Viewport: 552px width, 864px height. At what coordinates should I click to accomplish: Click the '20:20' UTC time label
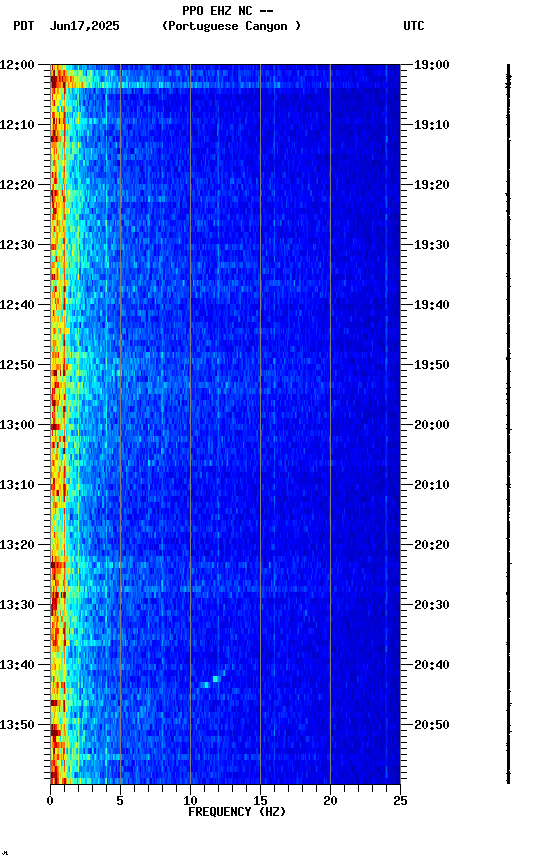point(432,546)
